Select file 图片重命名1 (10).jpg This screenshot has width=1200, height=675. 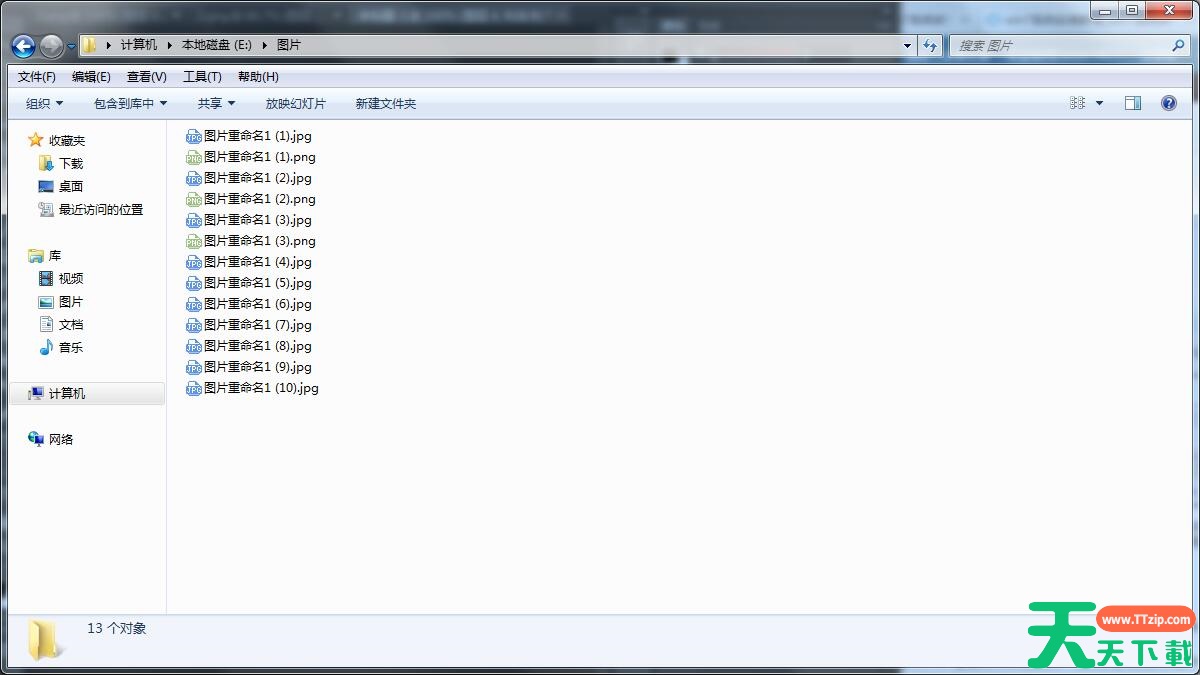click(x=253, y=388)
